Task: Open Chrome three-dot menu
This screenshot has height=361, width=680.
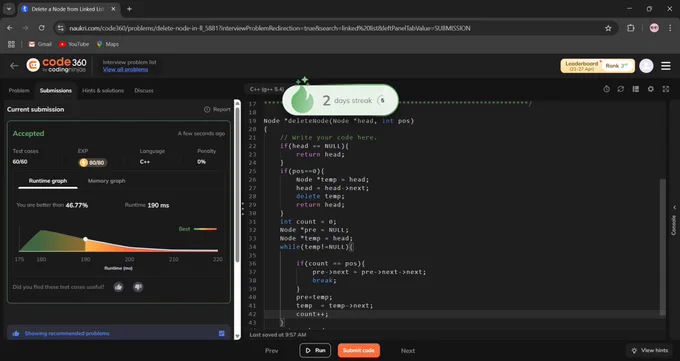Action: 670,28
